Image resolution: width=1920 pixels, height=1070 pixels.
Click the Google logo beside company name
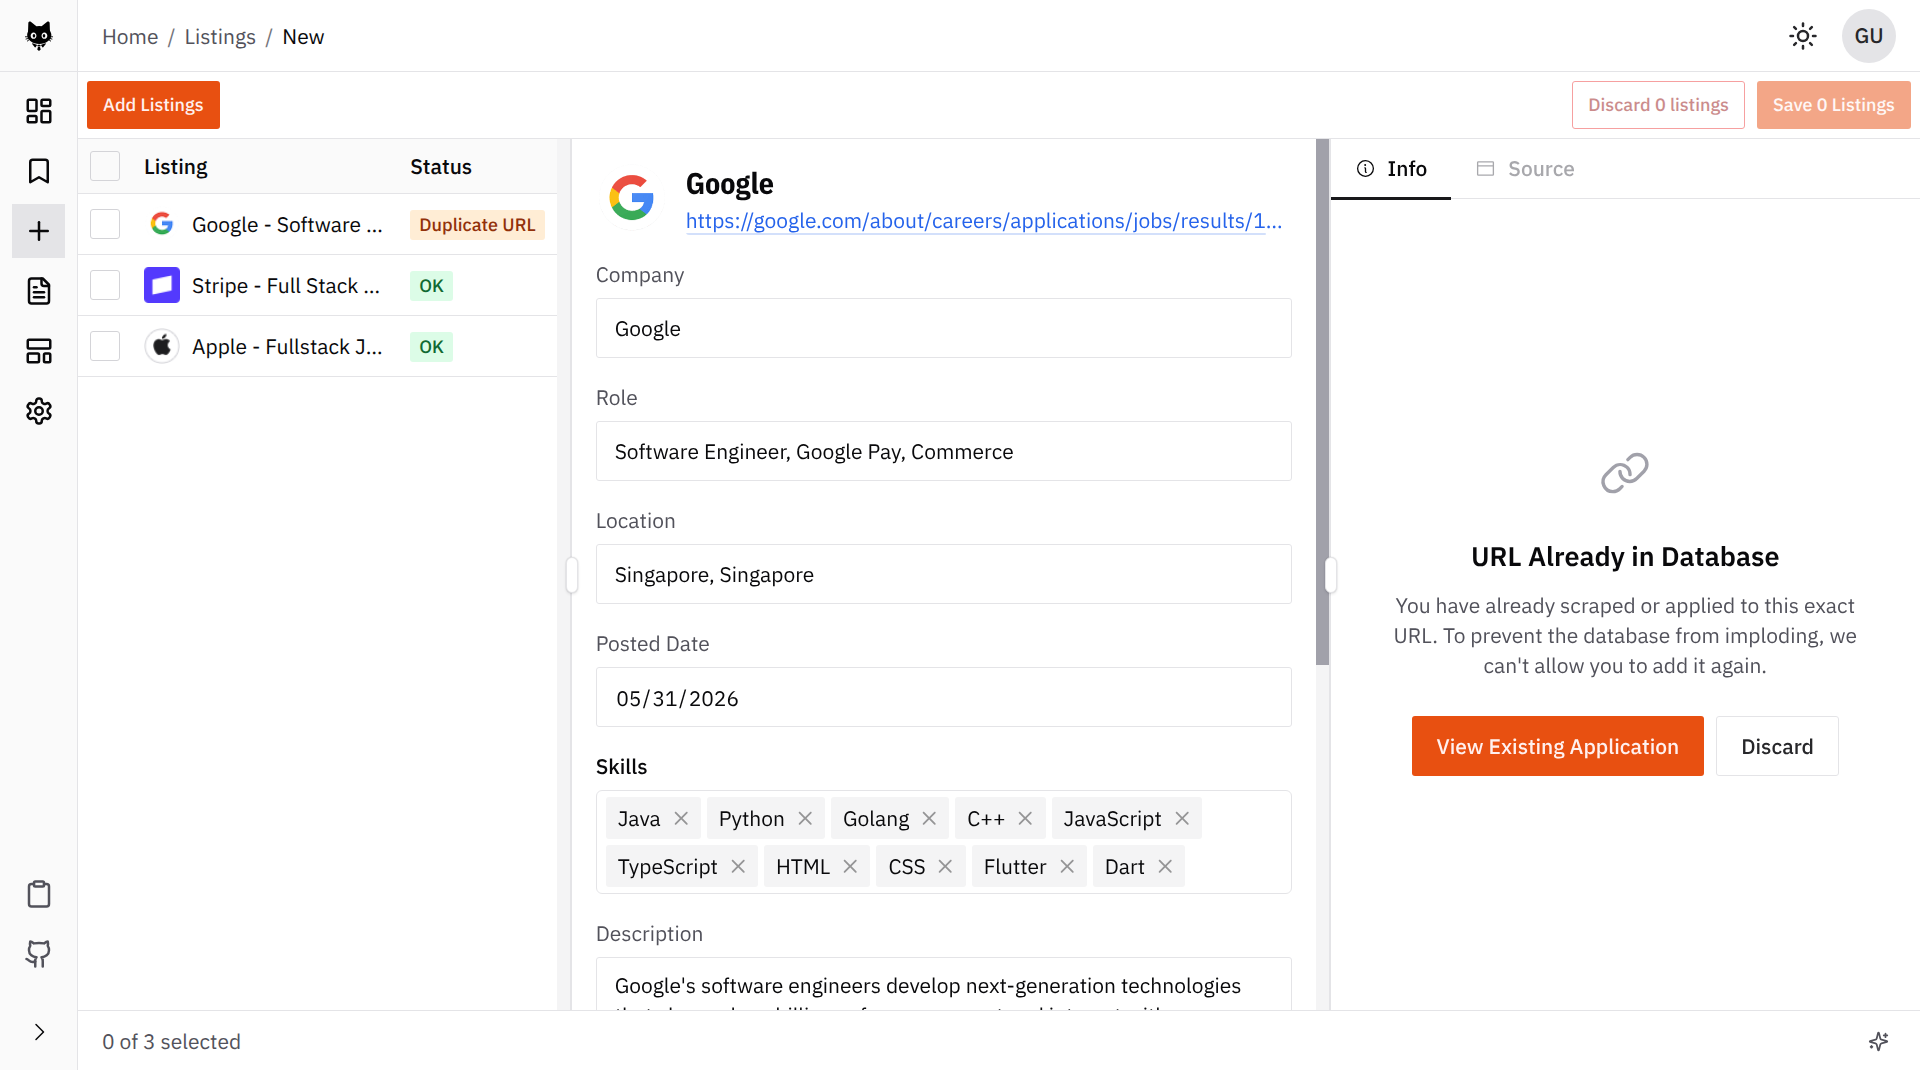point(632,198)
